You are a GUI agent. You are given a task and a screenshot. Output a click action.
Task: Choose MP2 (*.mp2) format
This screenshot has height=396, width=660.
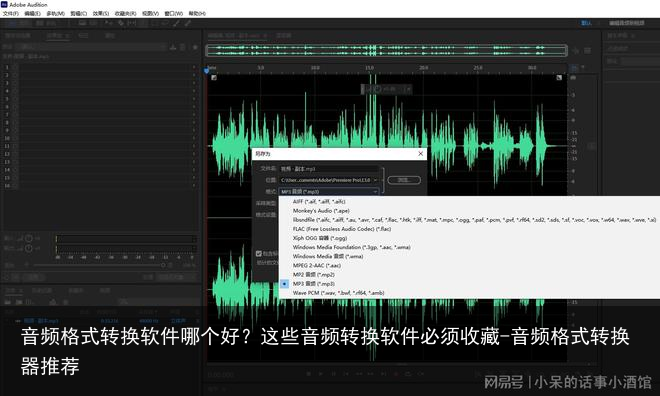[314, 275]
